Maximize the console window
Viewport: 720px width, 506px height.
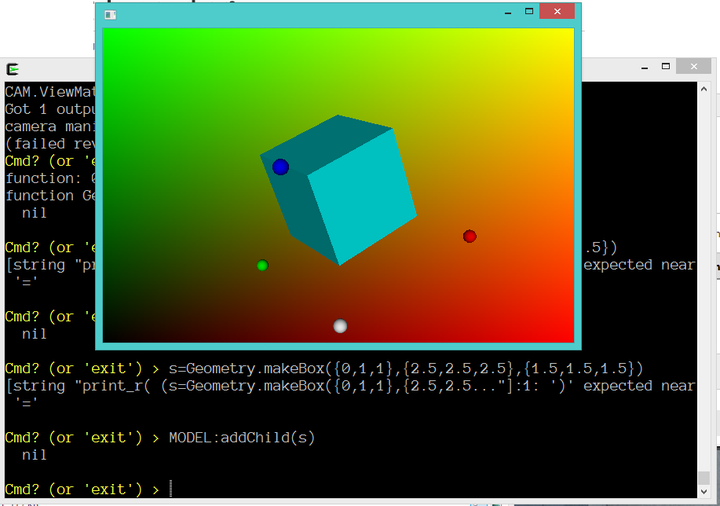click(x=666, y=66)
